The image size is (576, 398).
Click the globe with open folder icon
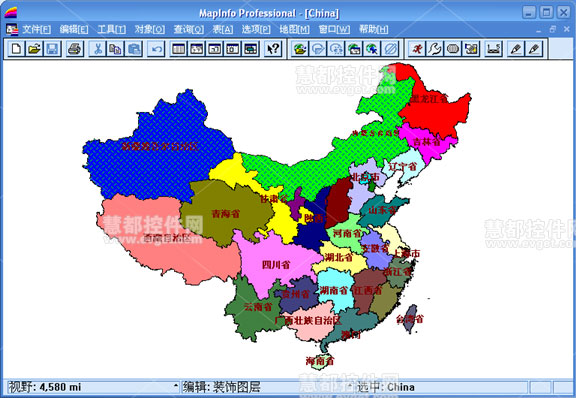coord(300,49)
